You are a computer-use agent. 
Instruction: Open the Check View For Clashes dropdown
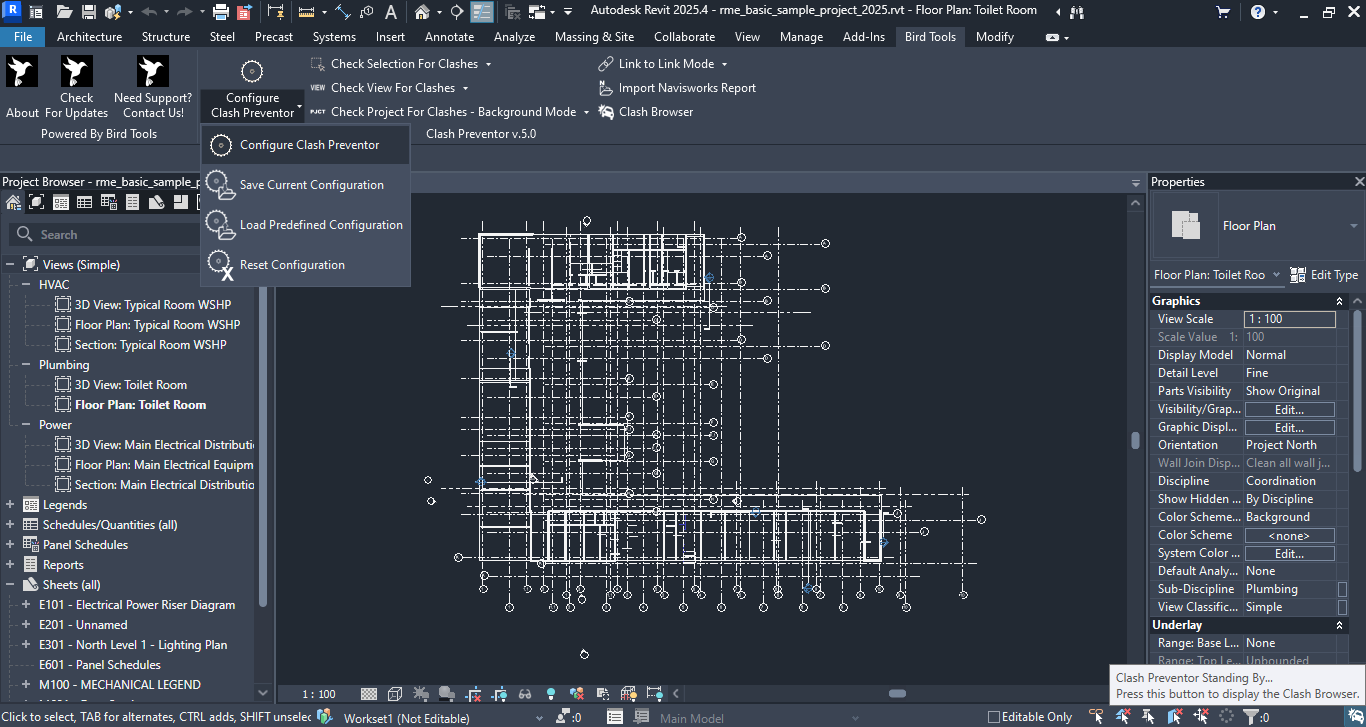(x=465, y=88)
